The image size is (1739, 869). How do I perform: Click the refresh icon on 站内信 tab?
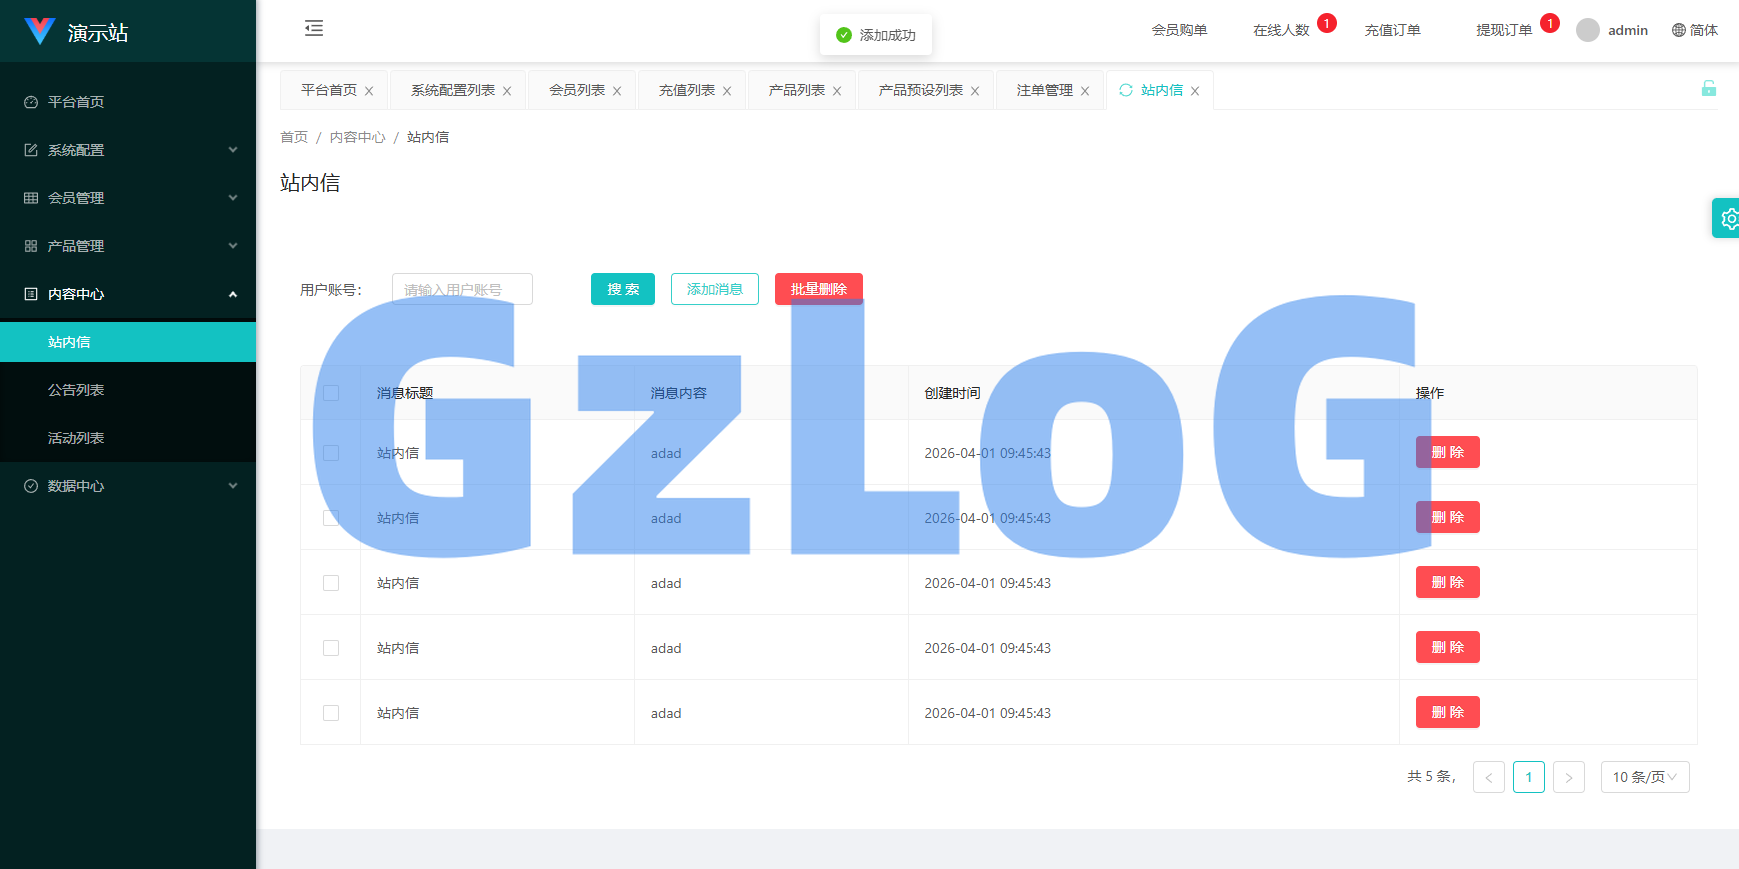[1126, 90]
